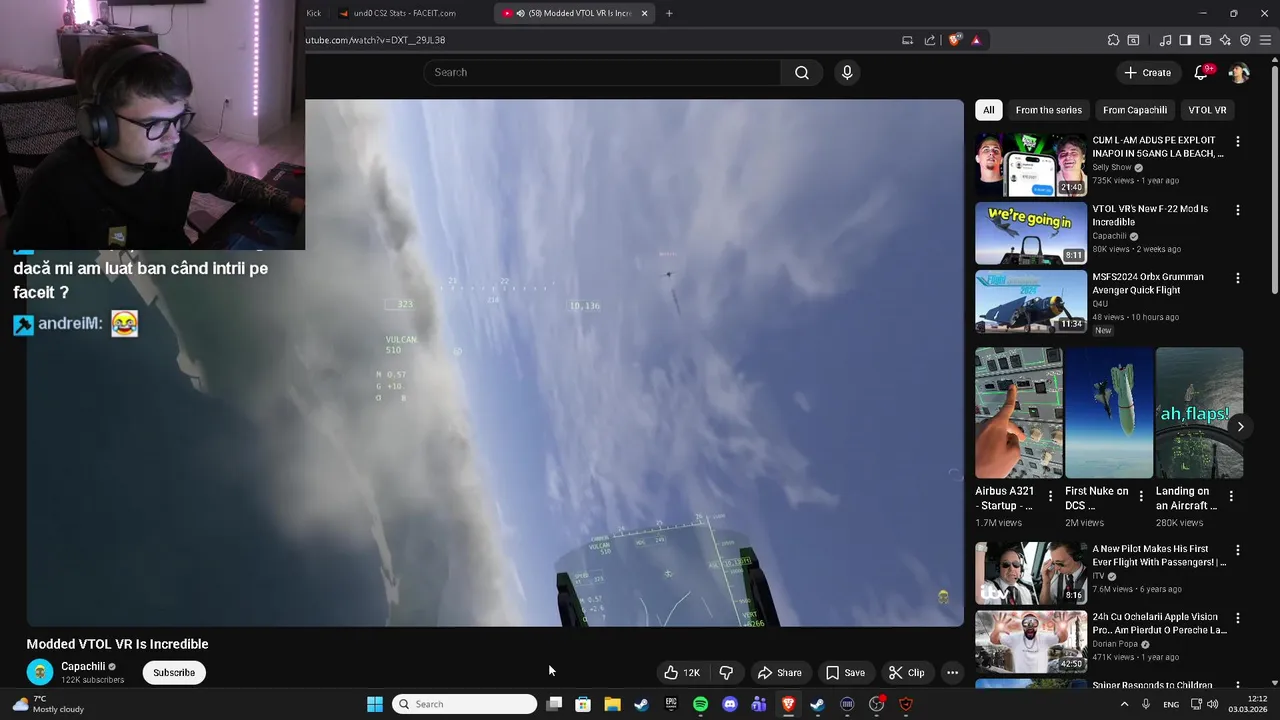This screenshot has height=720, width=1280.
Task: Open the weather widget 7°C Mostly cloudy
Action: (x=48, y=704)
